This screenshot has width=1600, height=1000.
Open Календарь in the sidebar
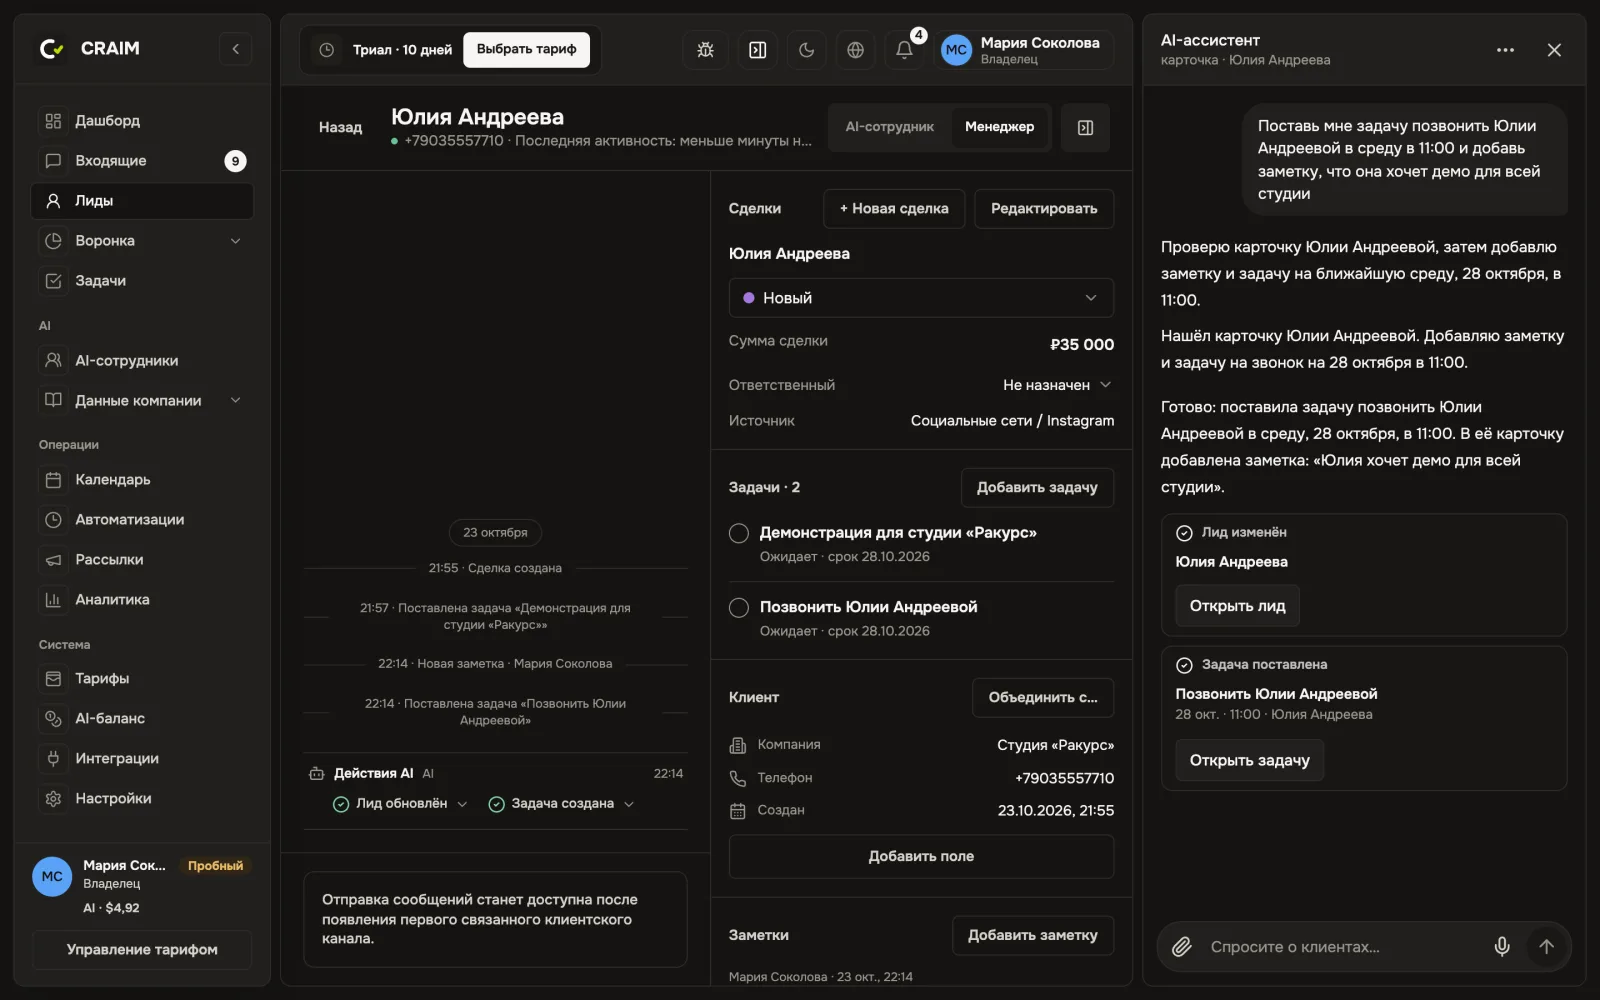142,480
